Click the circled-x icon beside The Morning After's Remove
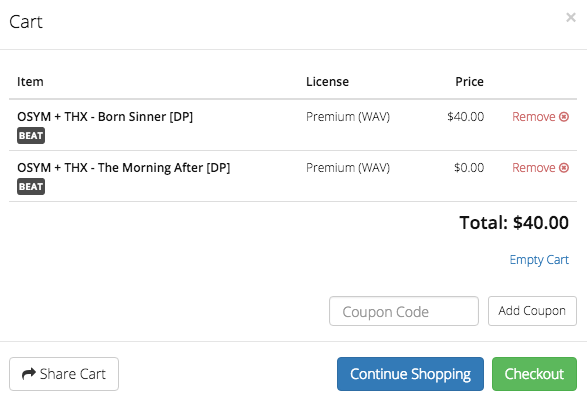 pyautogui.click(x=564, y=168)
